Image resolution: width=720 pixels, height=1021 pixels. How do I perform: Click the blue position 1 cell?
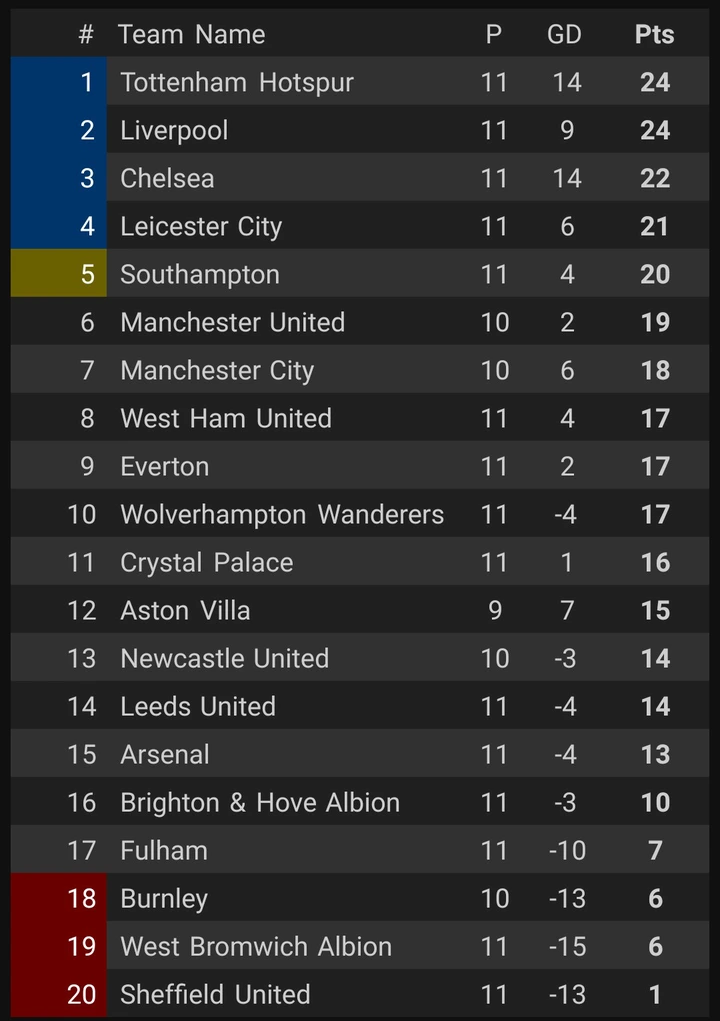click(x=59, y=82)
